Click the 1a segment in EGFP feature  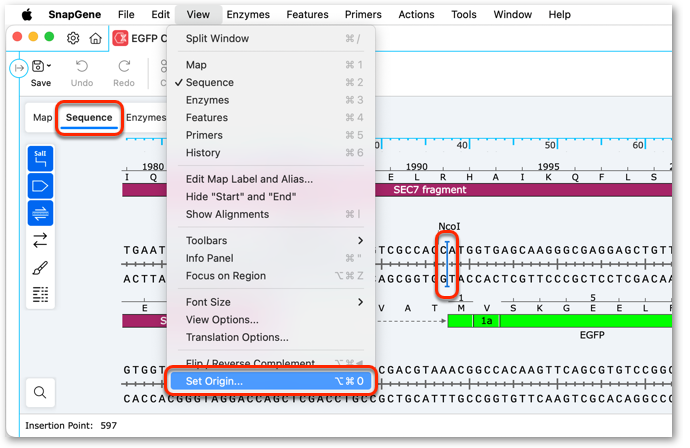coord(486,321)
